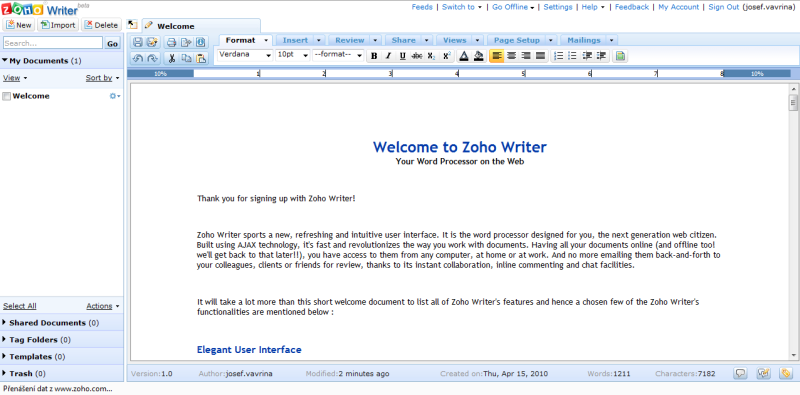The image size is (800, 395).
Task: Switch to the Page Setup tab
Action: tap(517, 40)
